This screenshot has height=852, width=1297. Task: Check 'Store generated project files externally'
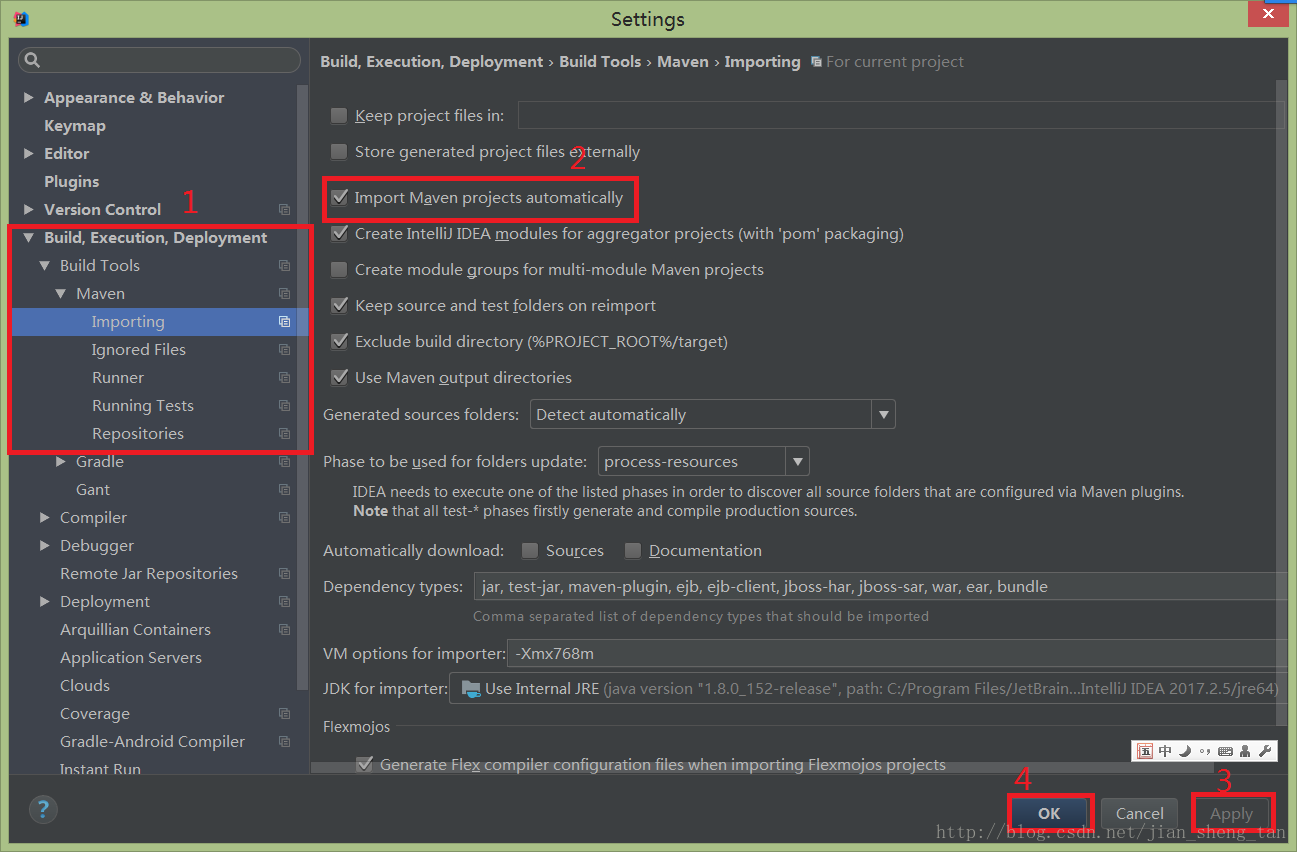339,152
